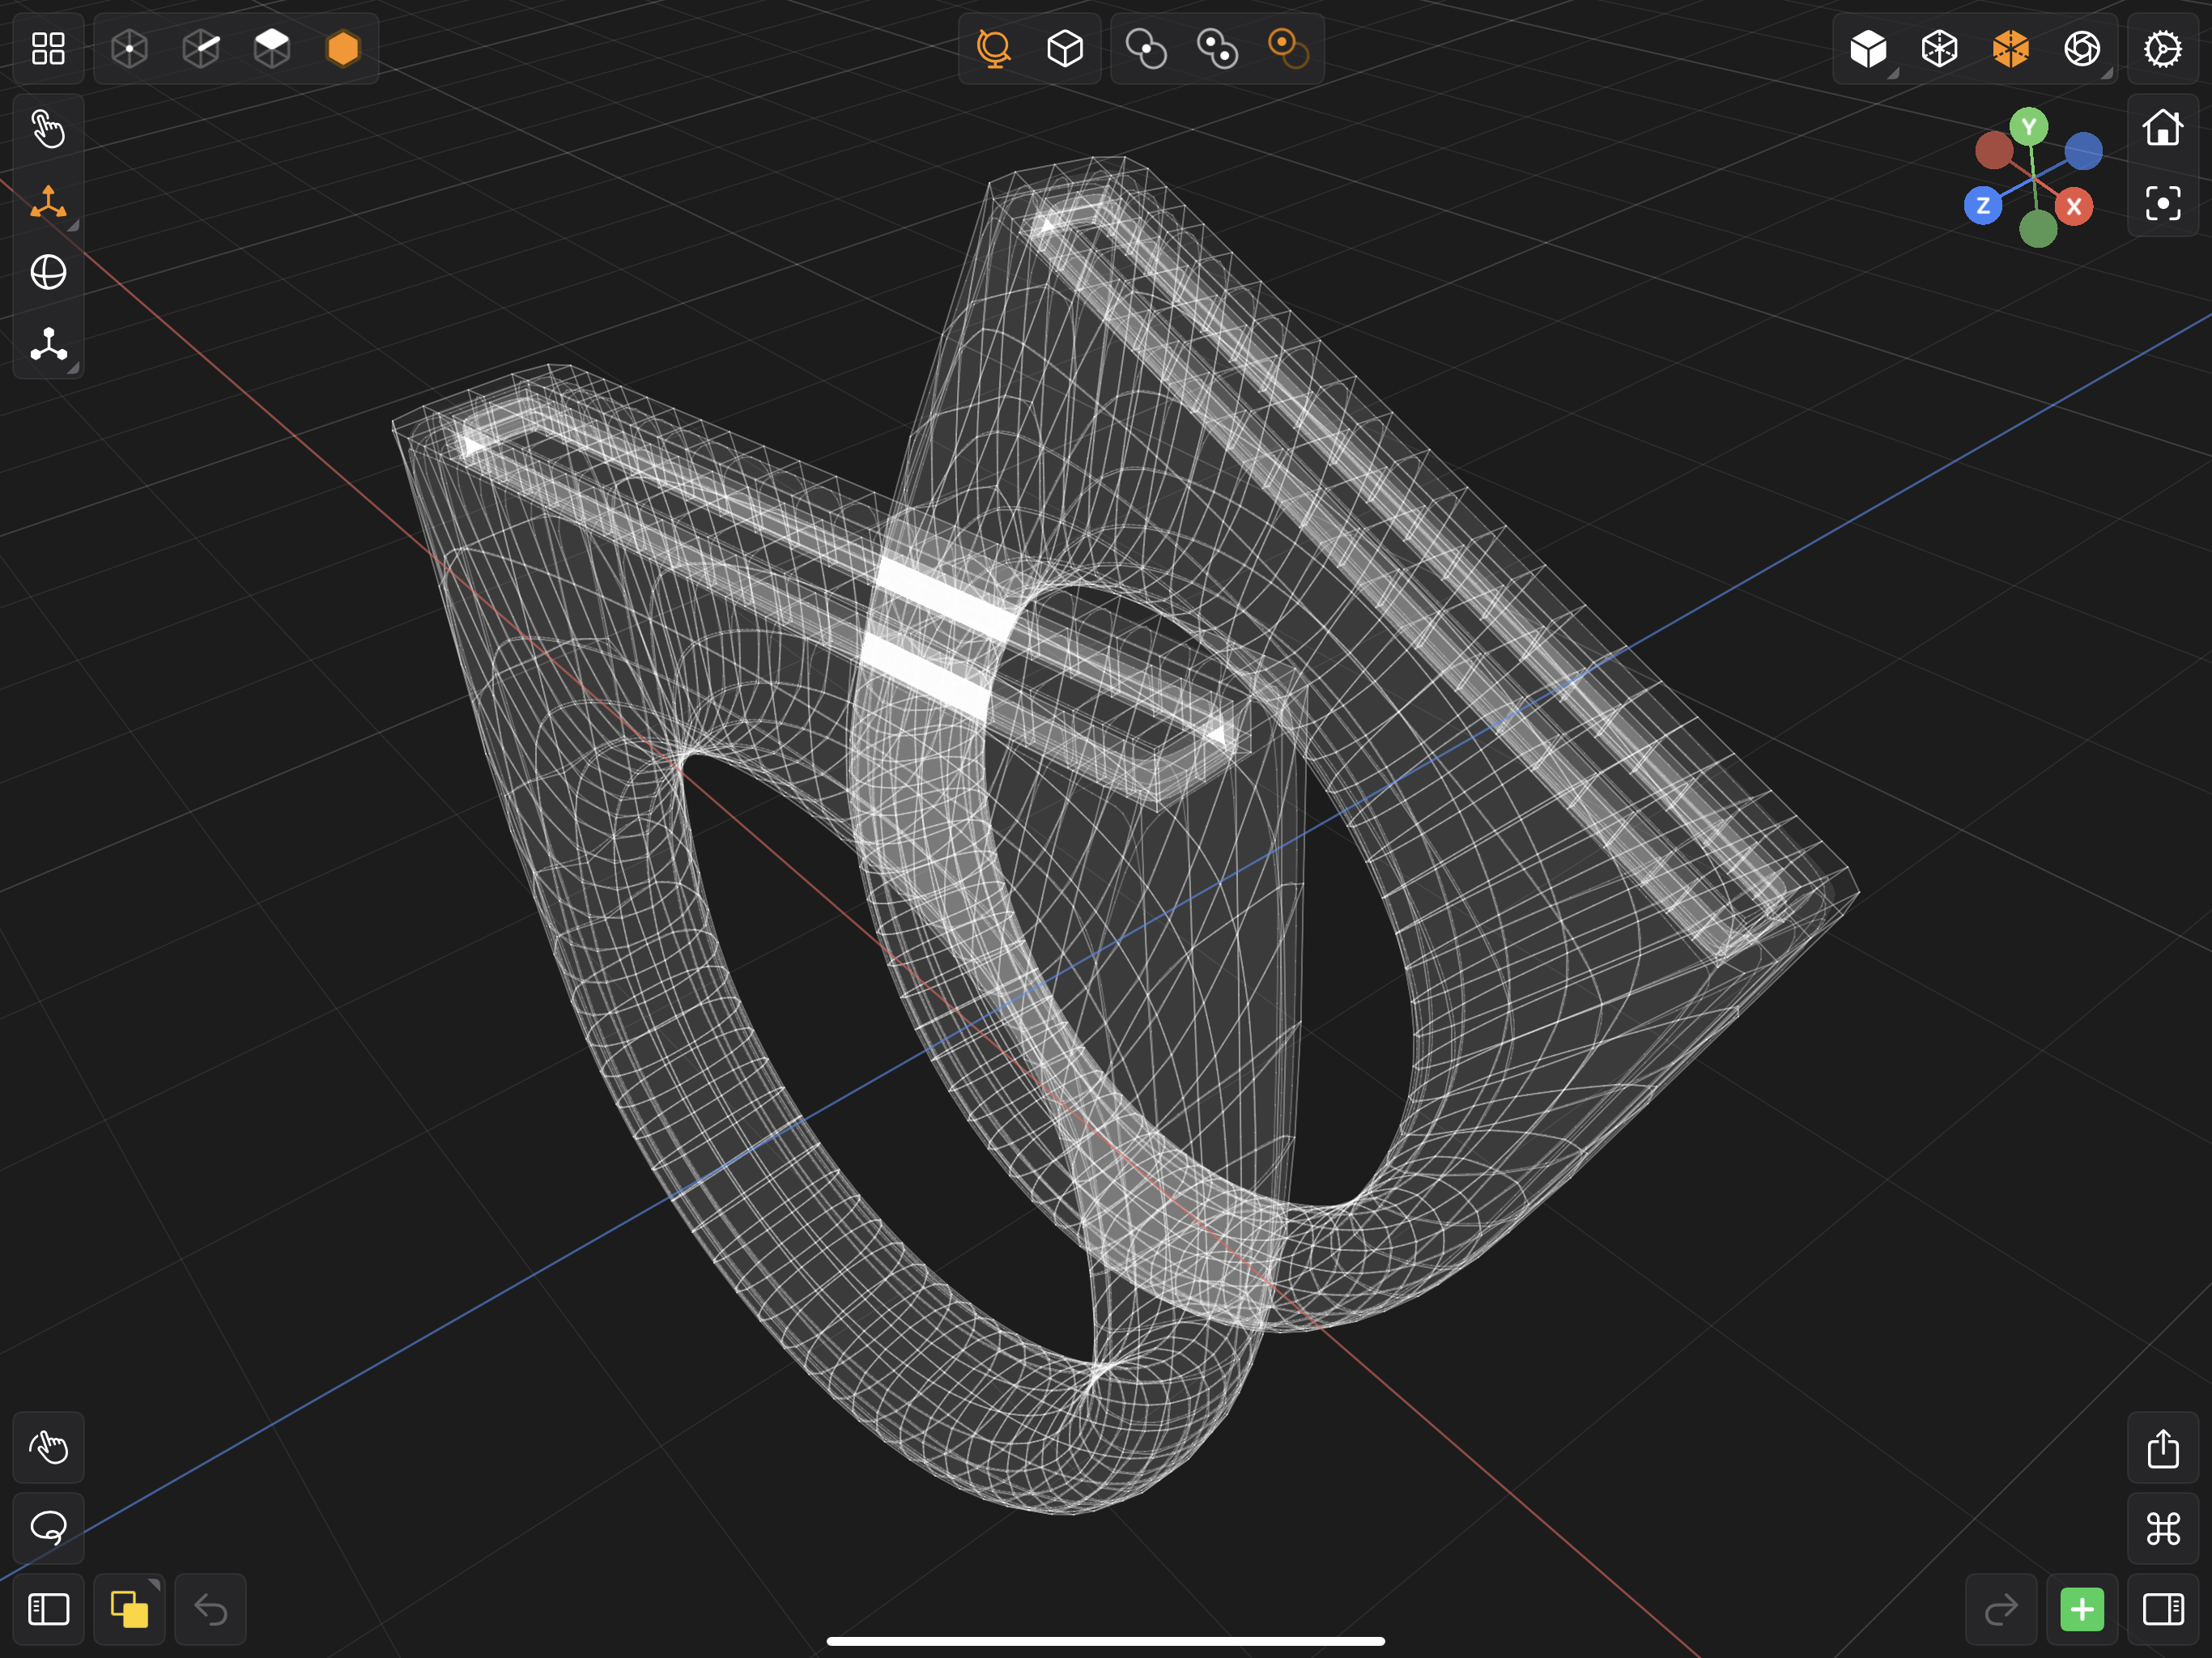
Task: Toggle the orange wireframe-on-solid display
Action: [x=2010, y=48]
